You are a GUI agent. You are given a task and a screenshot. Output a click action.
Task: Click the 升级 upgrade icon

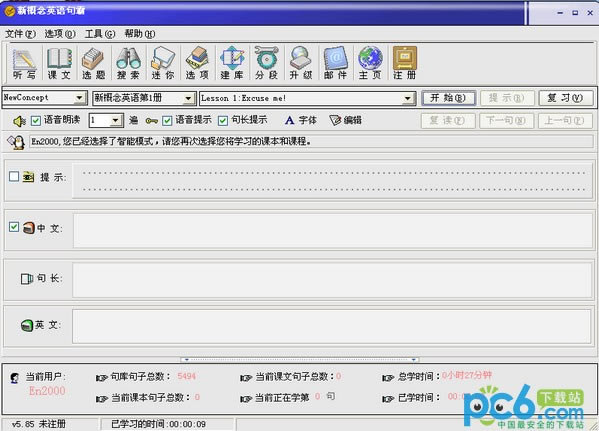coord(301,63)
